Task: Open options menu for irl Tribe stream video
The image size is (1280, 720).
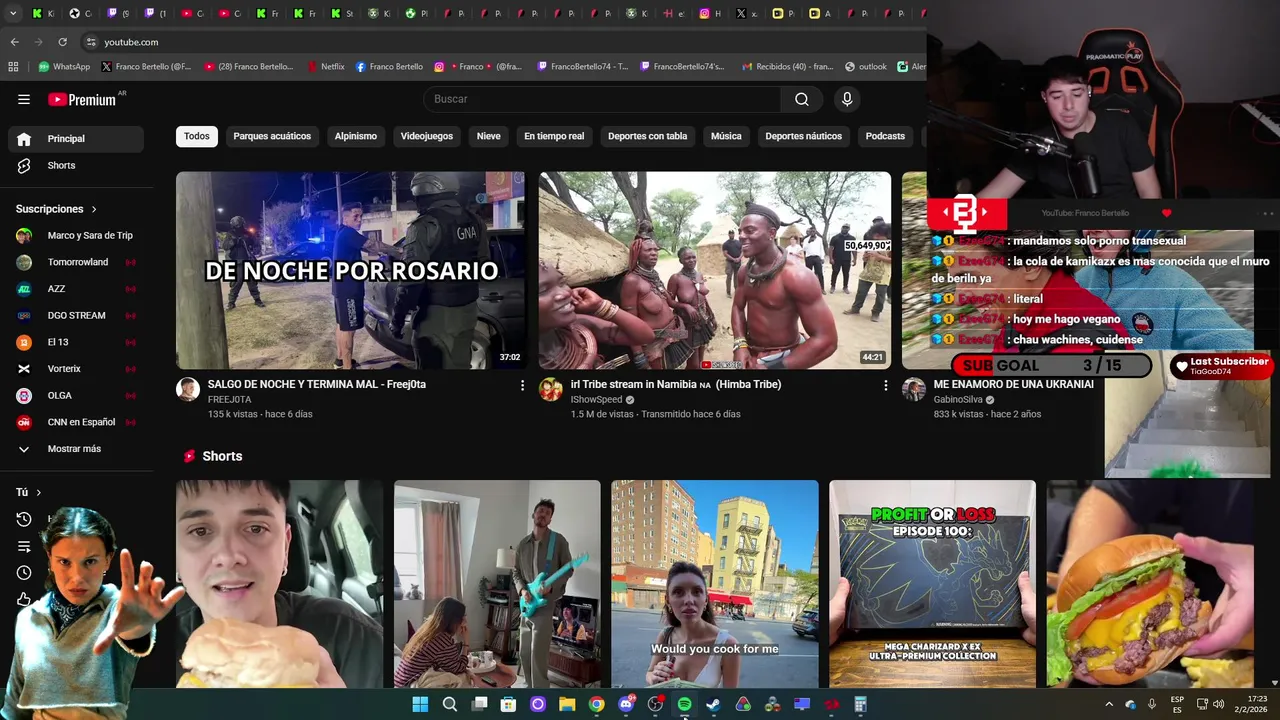Action: coord(885,385)
